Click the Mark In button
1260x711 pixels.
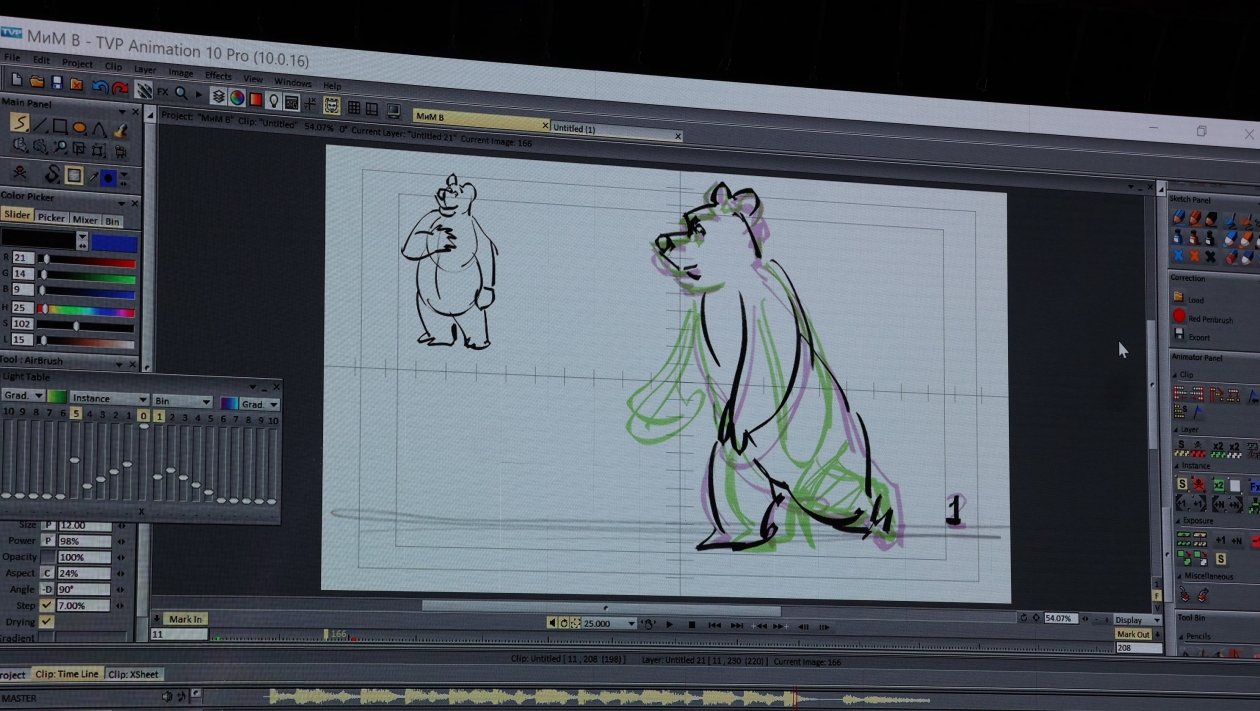[185, 619]
